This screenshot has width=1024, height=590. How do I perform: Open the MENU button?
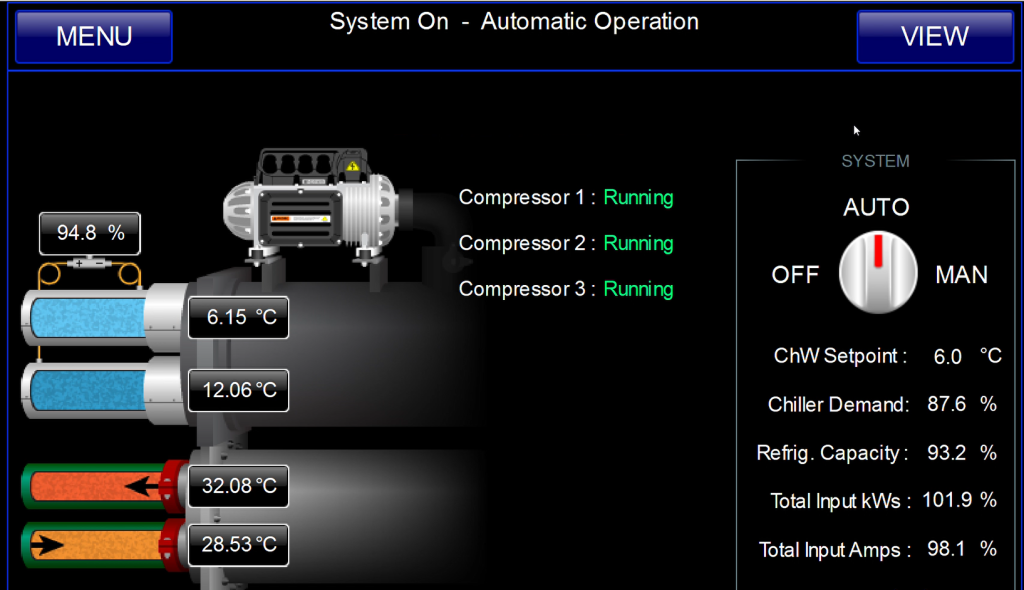94,37
